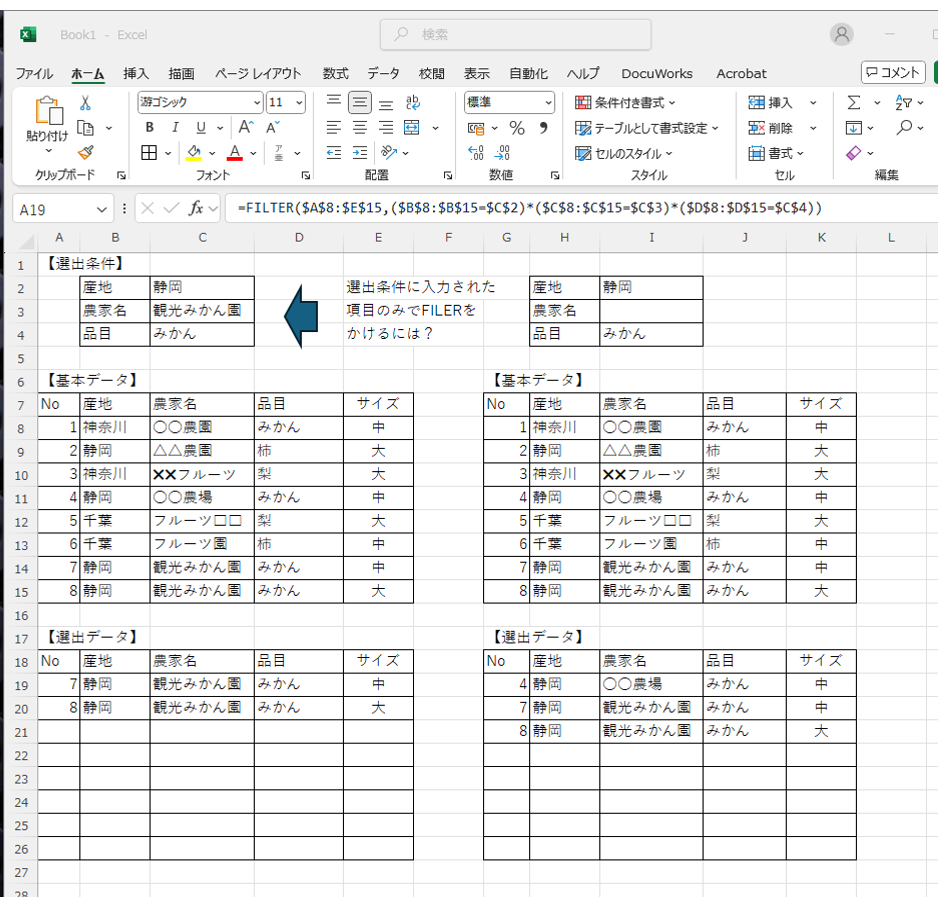Click Merge and Center icon

412,127
